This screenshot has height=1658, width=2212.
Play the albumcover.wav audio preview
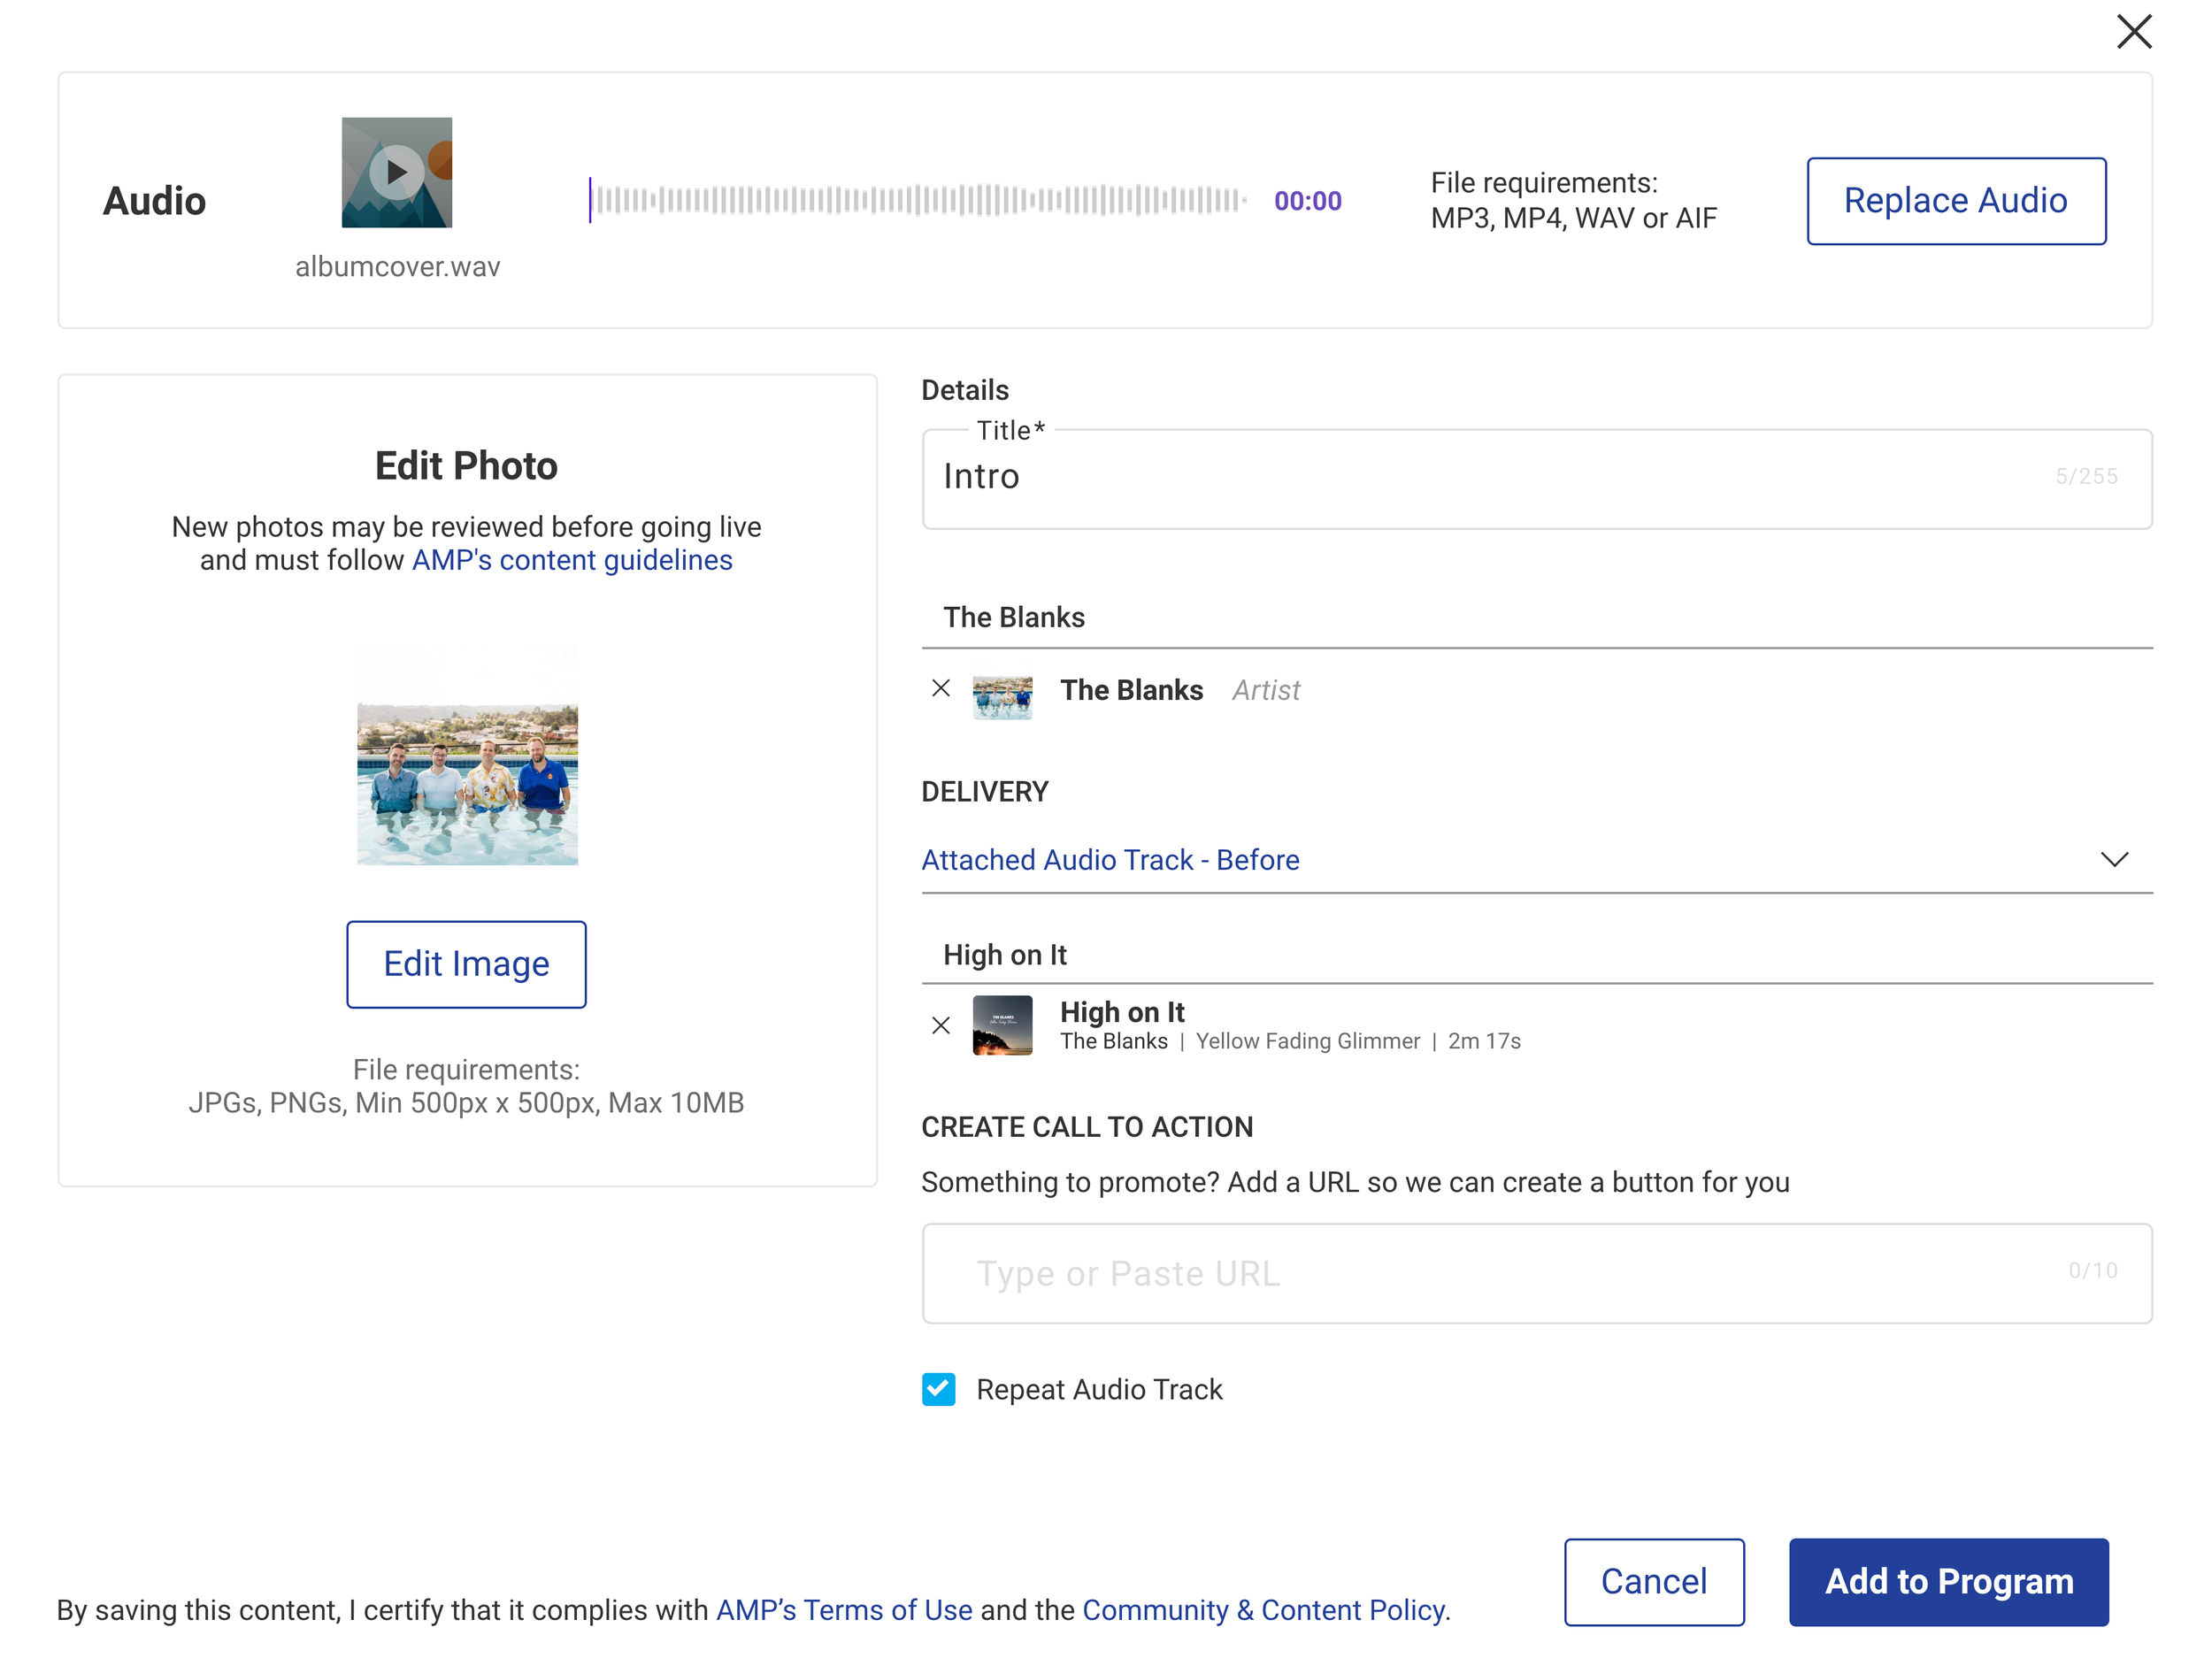point(396,172)
